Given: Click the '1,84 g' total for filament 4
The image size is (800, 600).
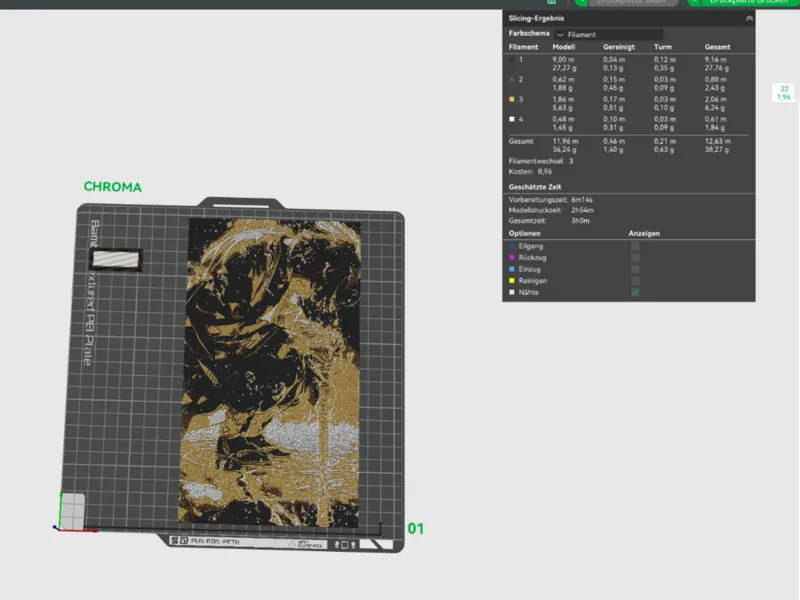Looking at the screenshot, I should point(715,128).
